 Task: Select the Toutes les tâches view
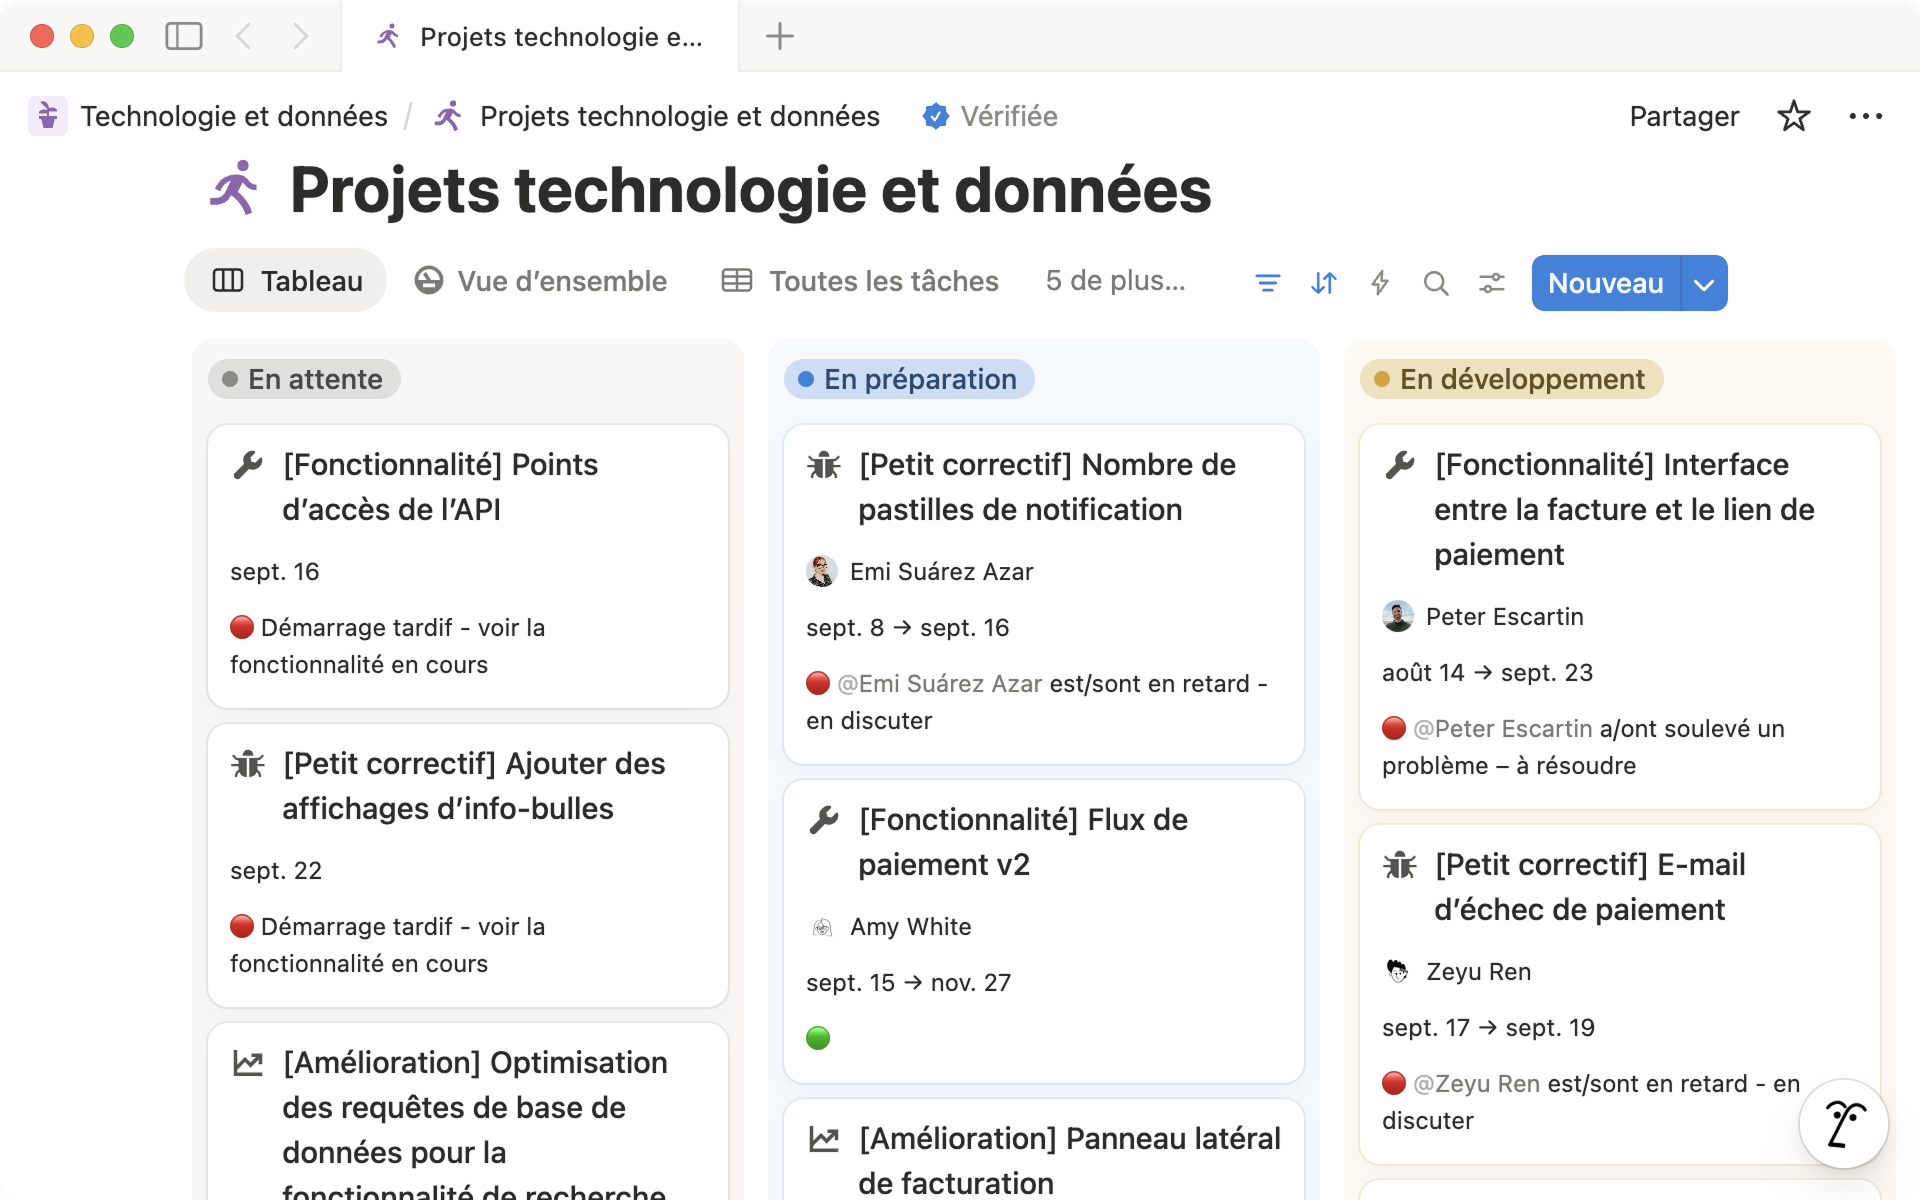(859, 281)
